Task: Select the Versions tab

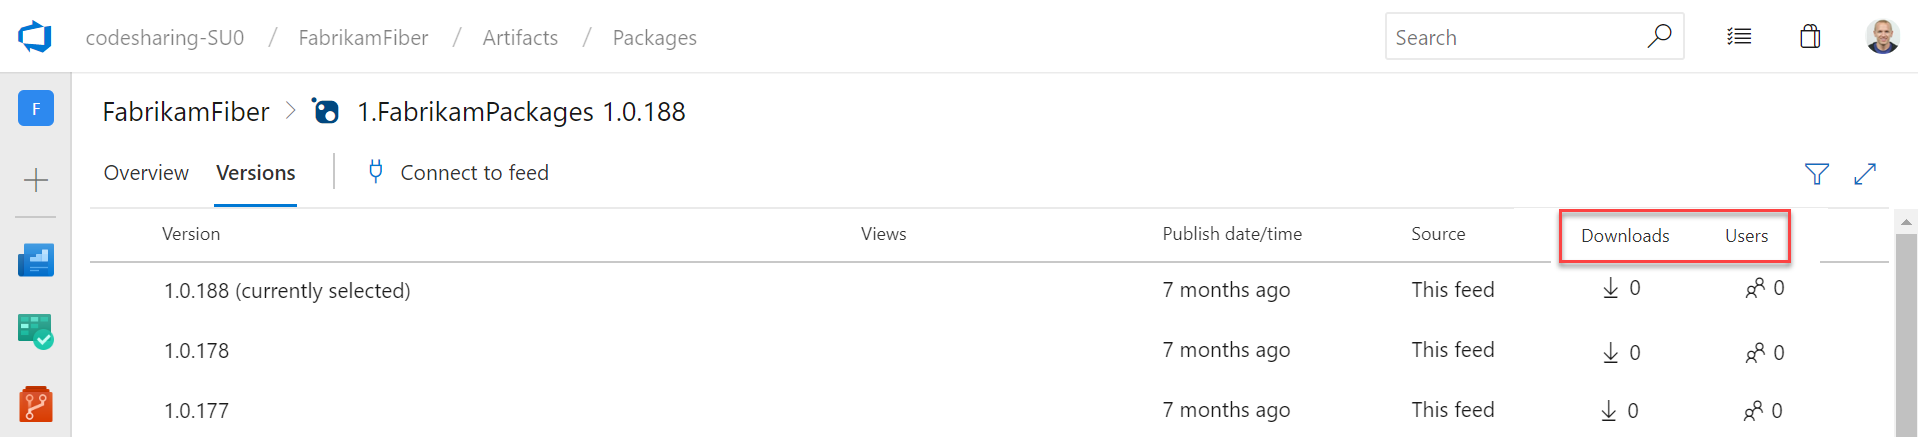Action: tap(256, 173)
